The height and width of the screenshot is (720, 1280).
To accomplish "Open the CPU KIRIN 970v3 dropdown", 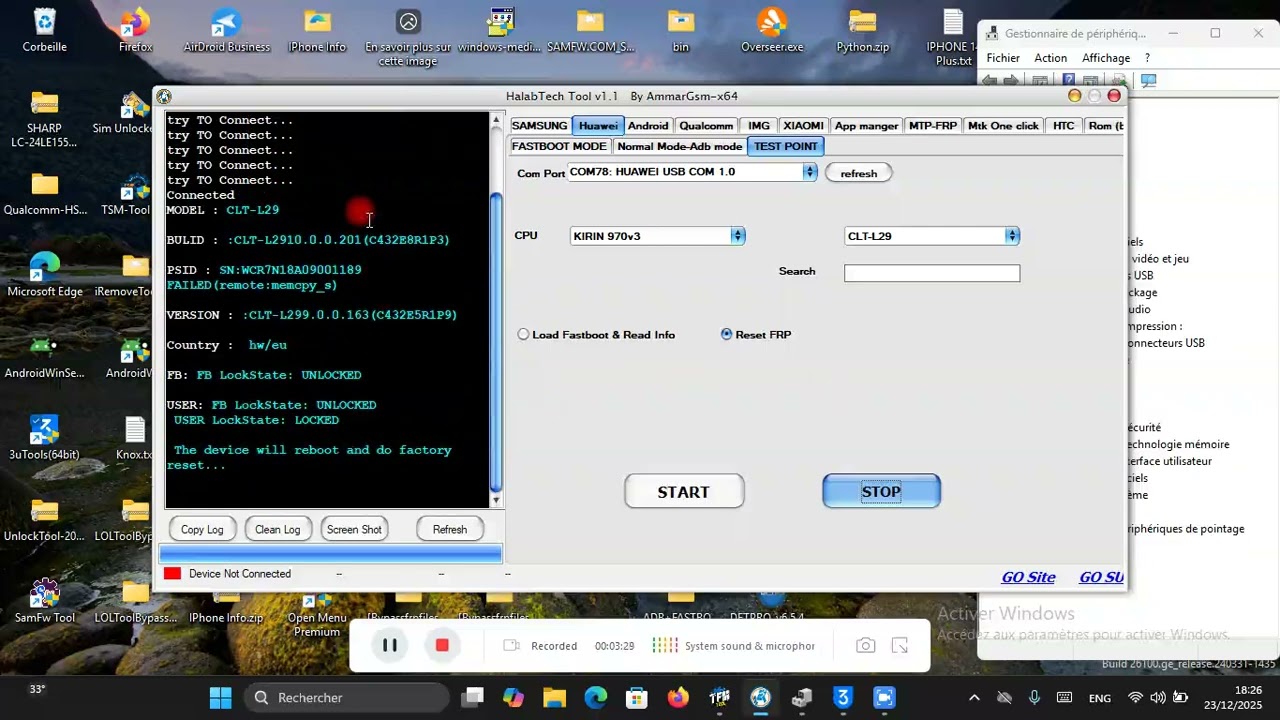I will (737, 236).
